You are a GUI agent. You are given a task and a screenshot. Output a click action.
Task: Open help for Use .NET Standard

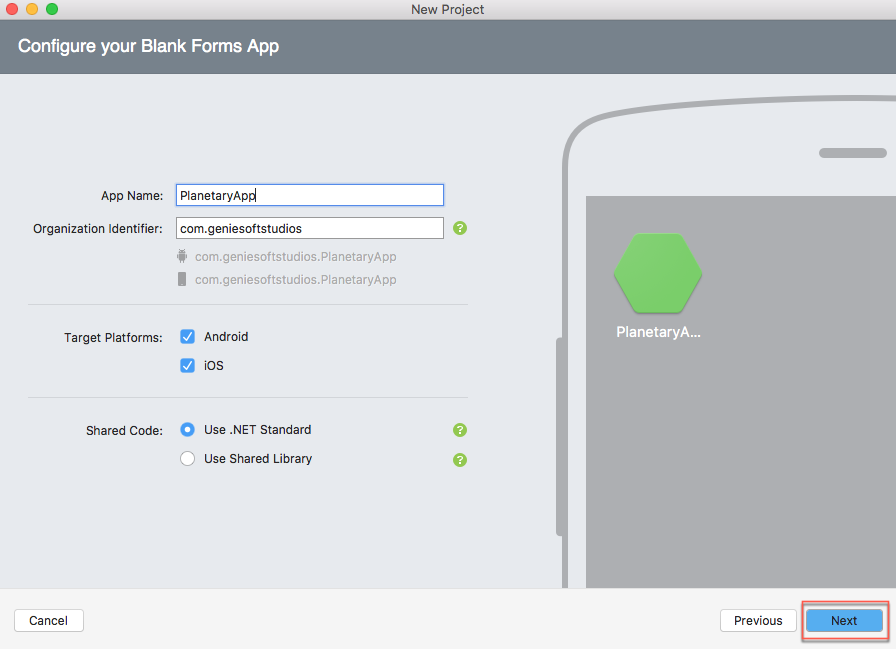tap(460, 430)
